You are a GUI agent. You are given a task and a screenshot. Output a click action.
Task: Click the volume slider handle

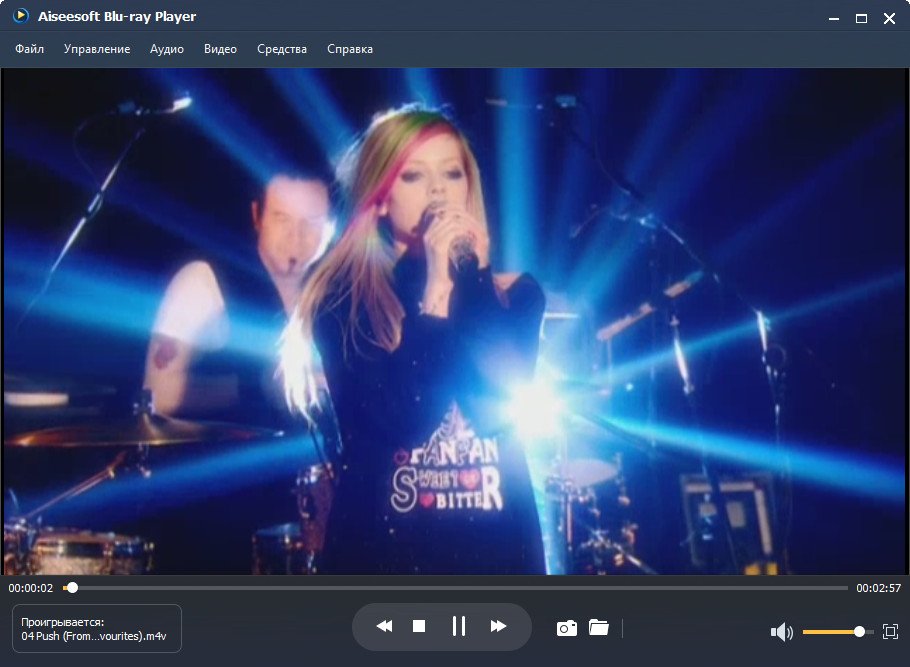pyautogui.click(x=859, y=632)
